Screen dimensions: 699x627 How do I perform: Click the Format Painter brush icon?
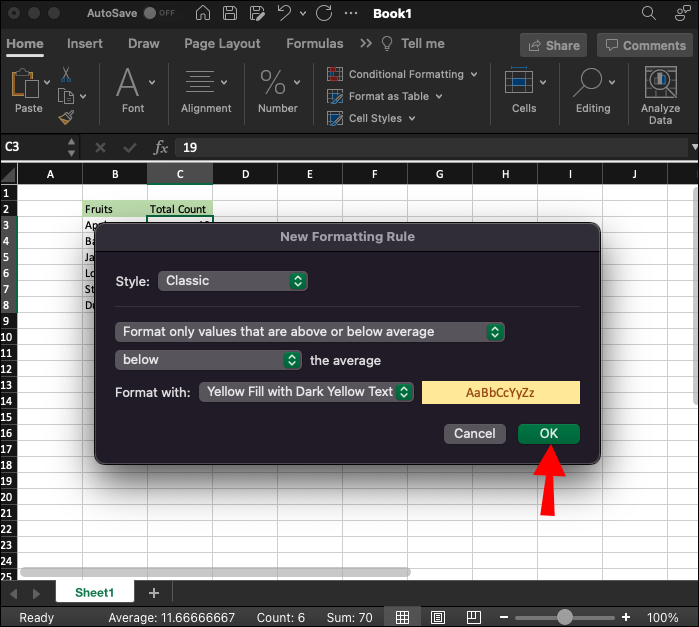(x=66, y=118)
